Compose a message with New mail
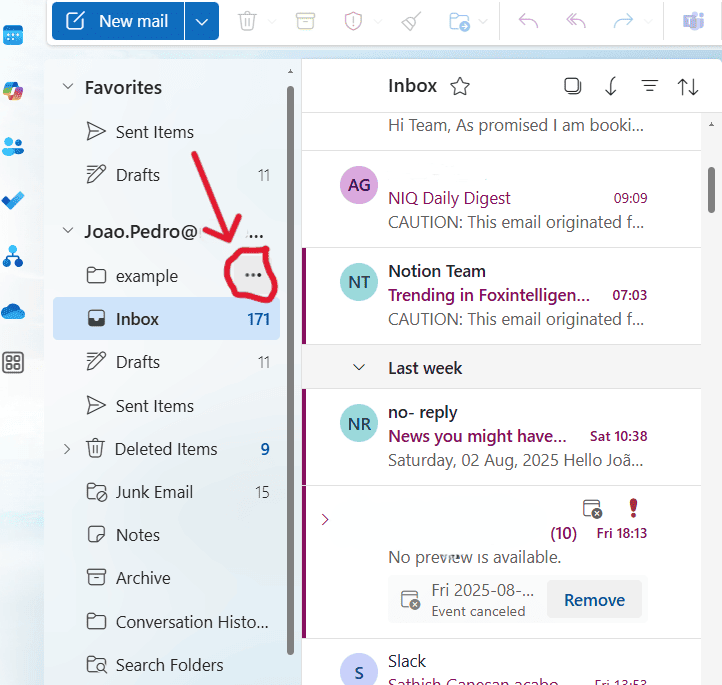Screen dimensions: 722x685 [x=118, y=21]
